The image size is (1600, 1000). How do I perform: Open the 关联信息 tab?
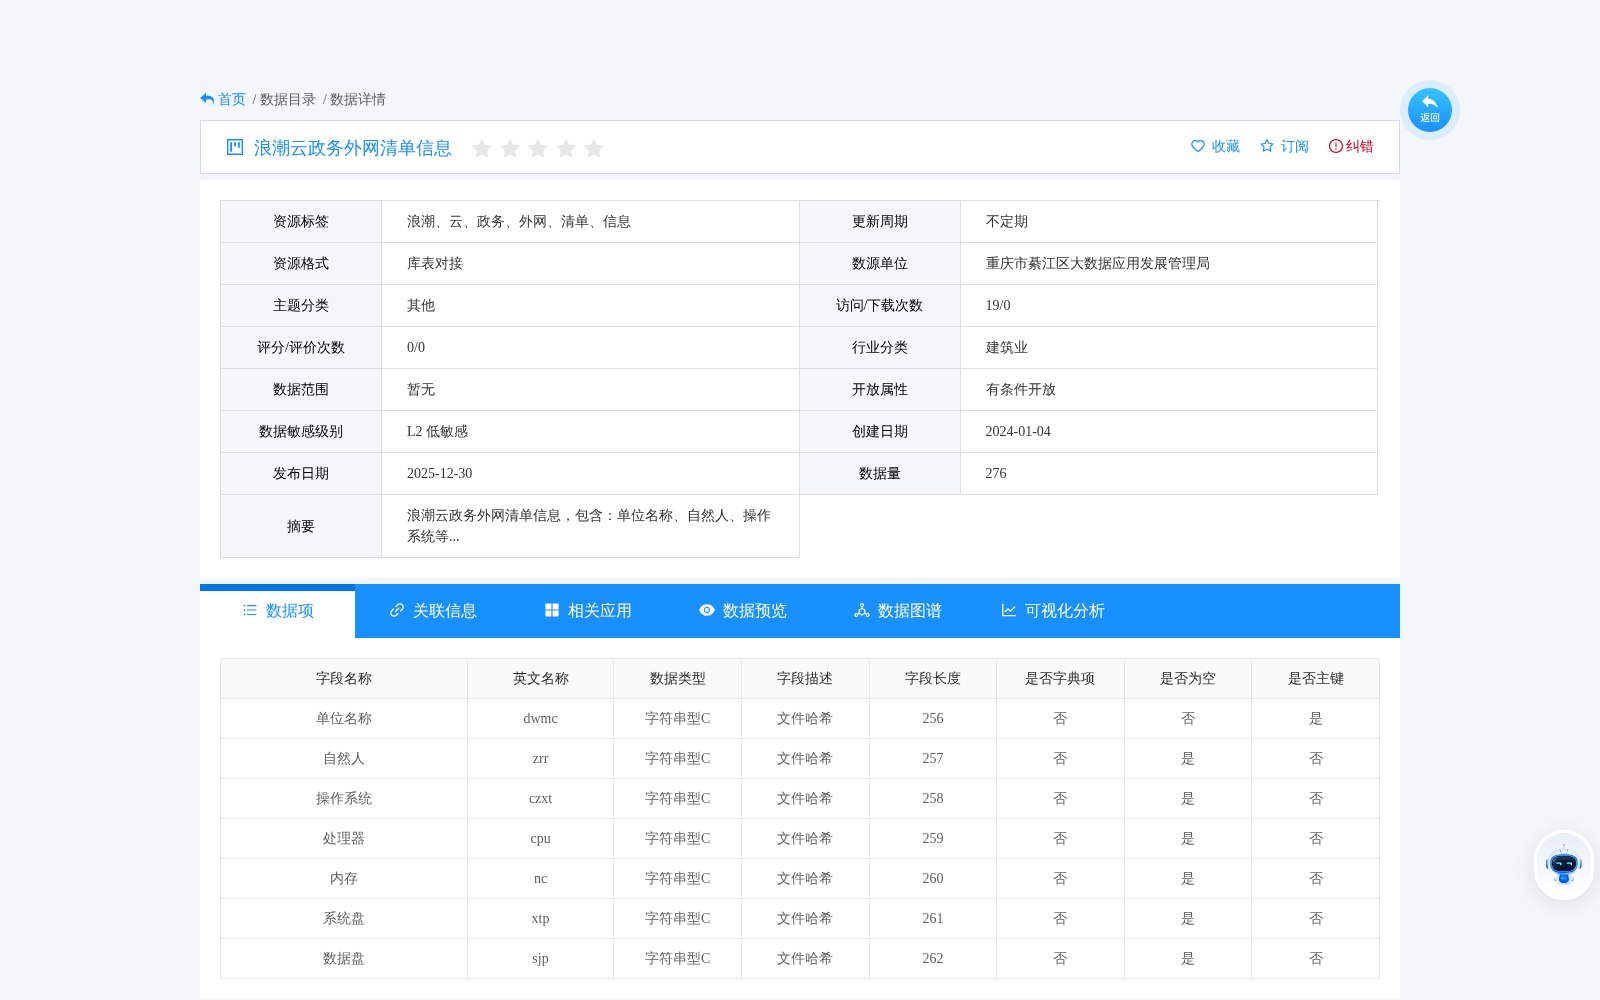pyautogui.click(x=432, y=611)
